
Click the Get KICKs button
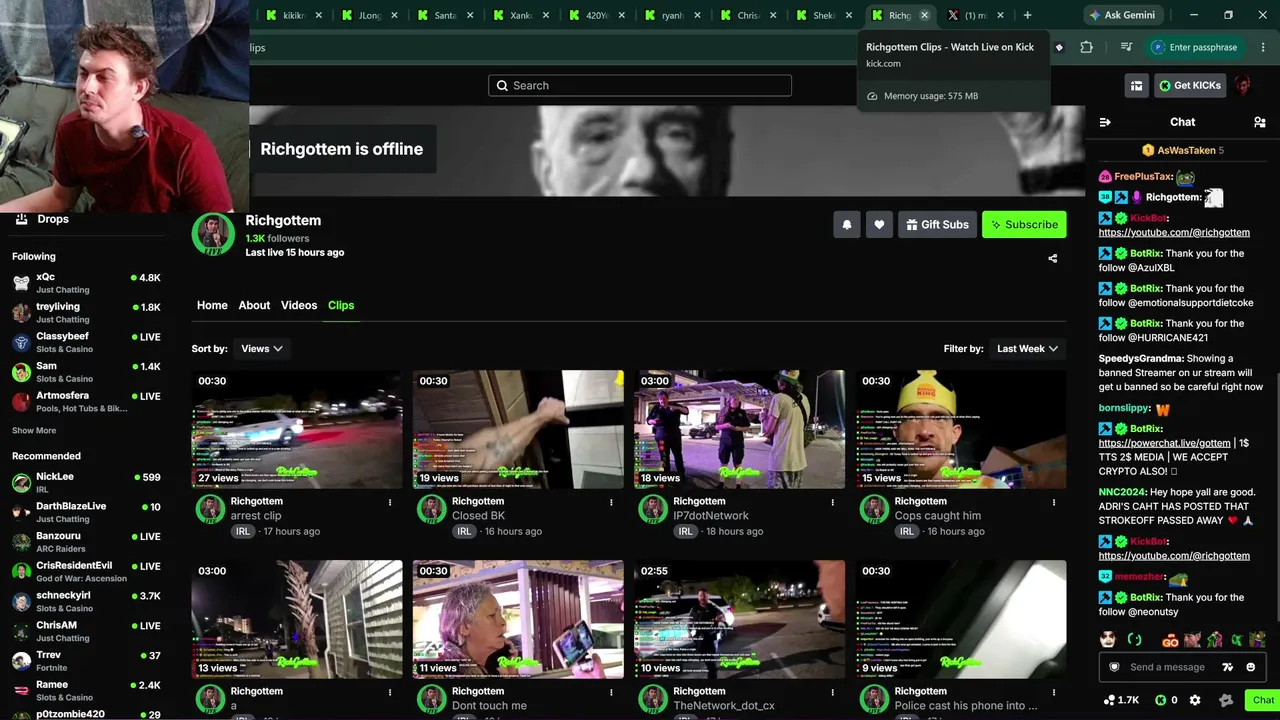pyautogui.click(x=1190, y=86)
